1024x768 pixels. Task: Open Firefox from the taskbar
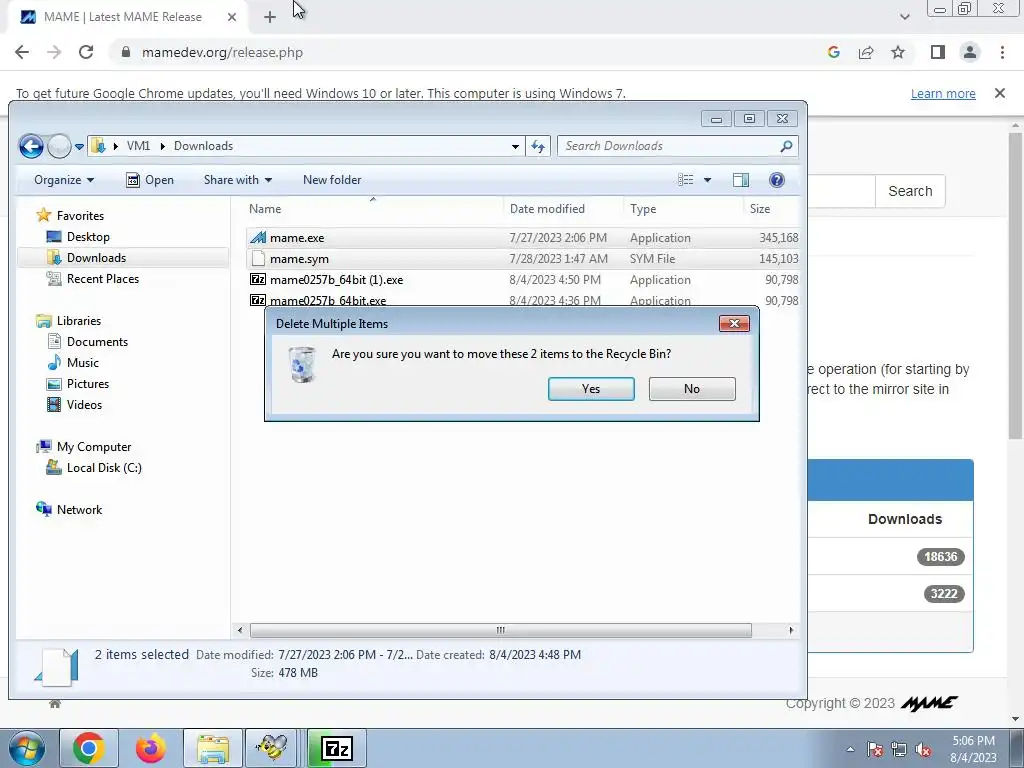[x=150, y=748]
